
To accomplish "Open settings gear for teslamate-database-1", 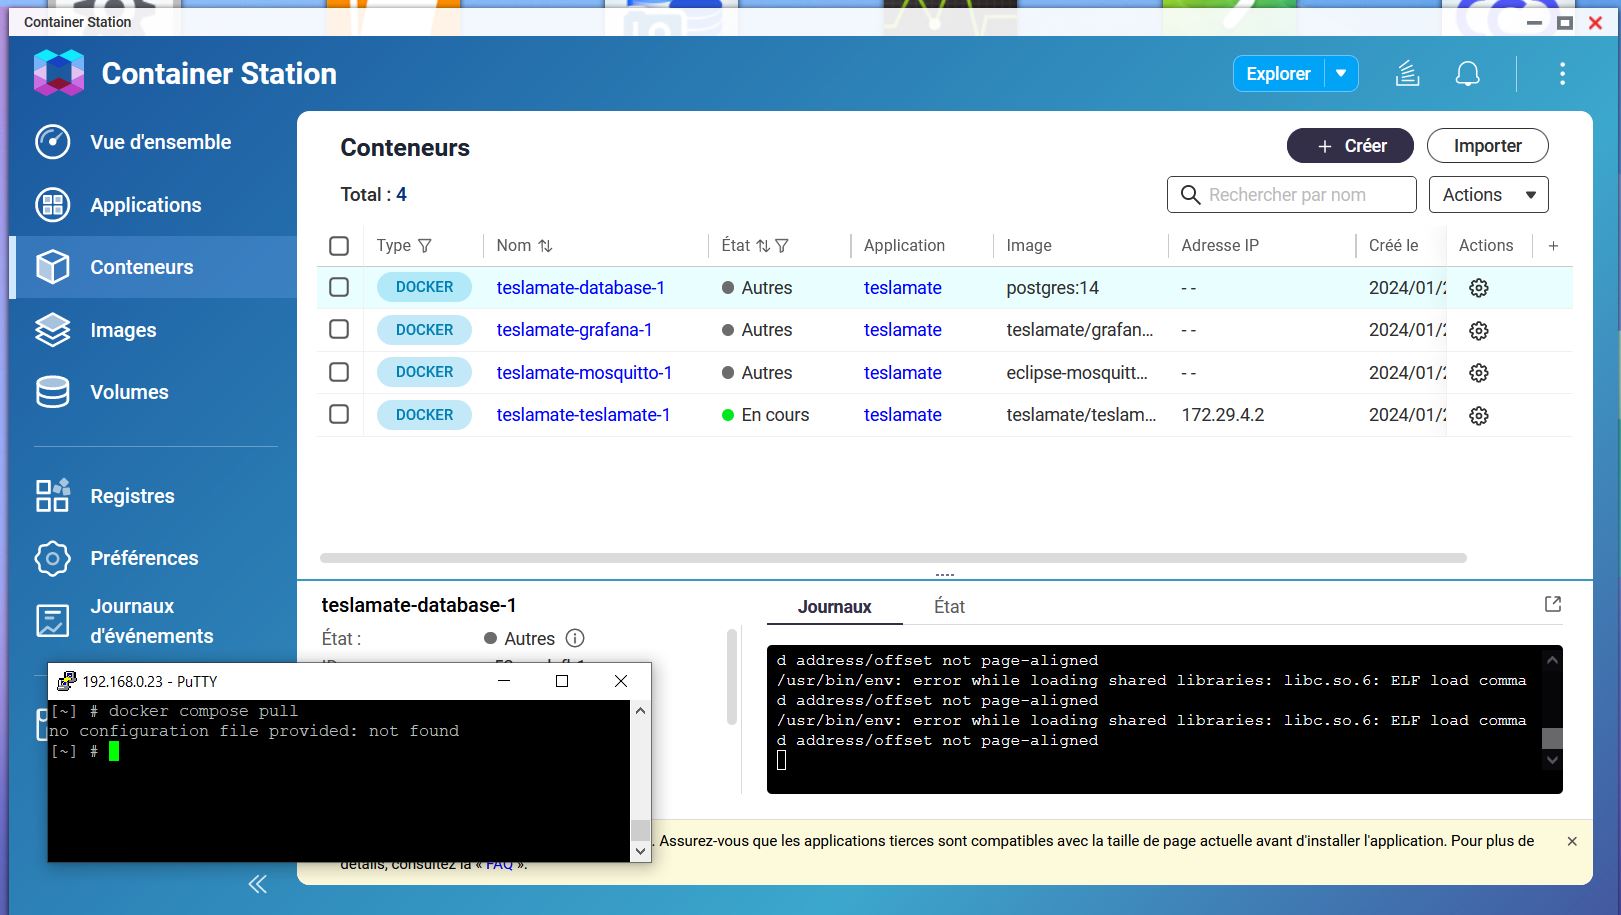I will (1479, 288).
